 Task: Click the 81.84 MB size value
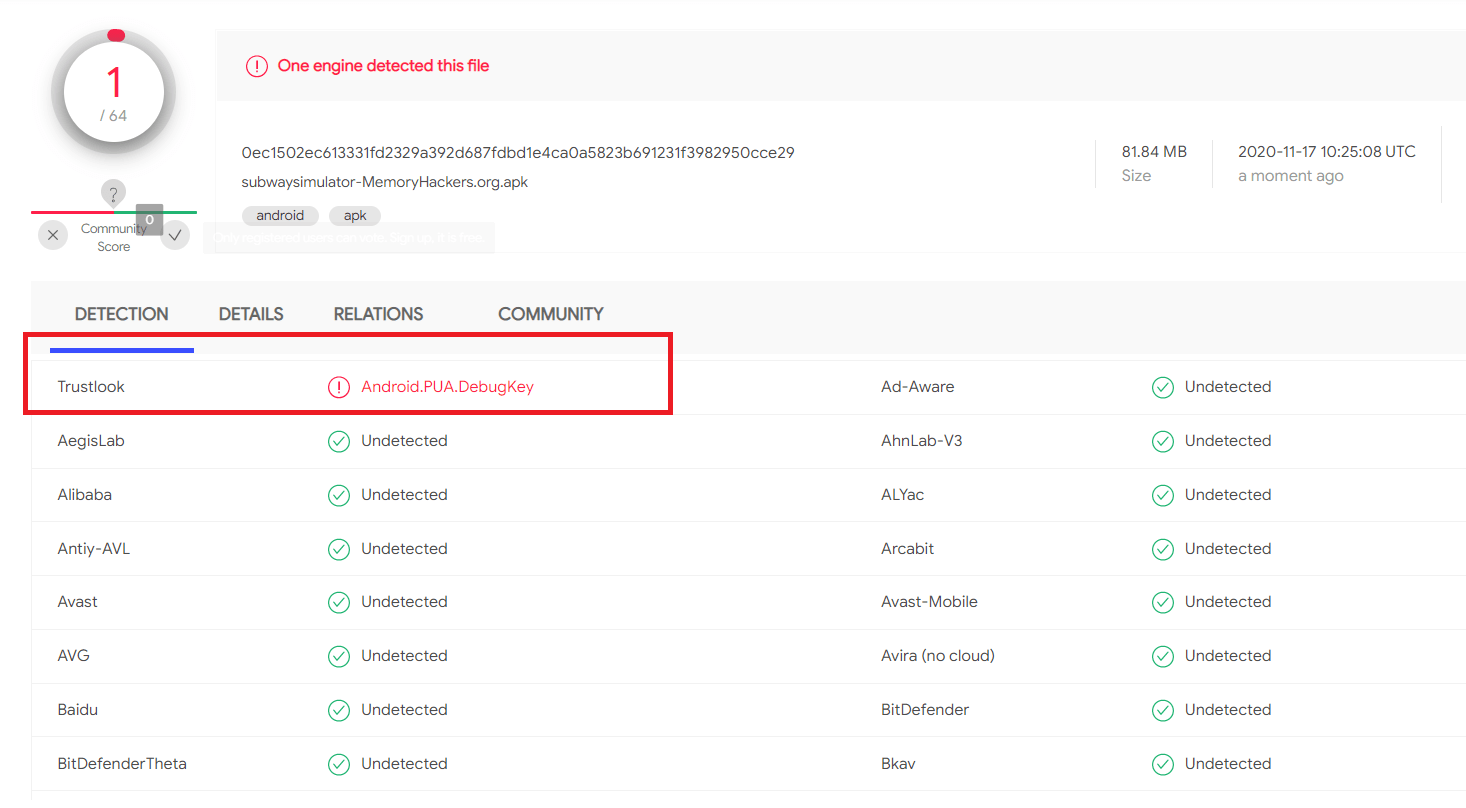point(1154,152)
